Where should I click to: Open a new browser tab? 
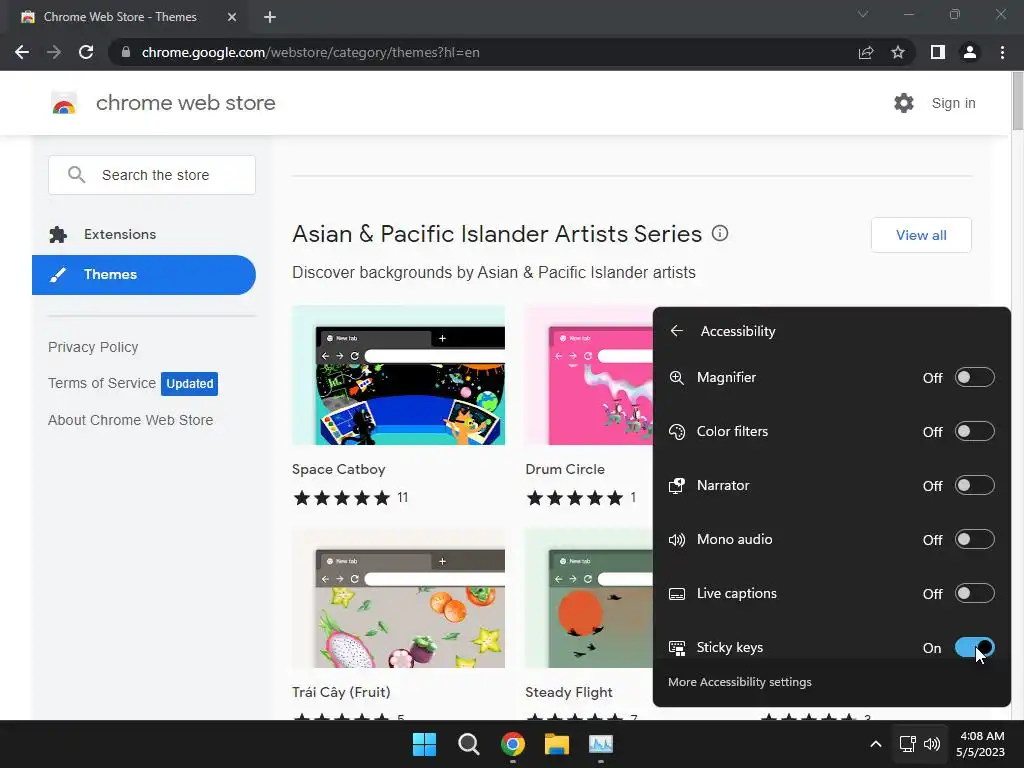point(270,17)
